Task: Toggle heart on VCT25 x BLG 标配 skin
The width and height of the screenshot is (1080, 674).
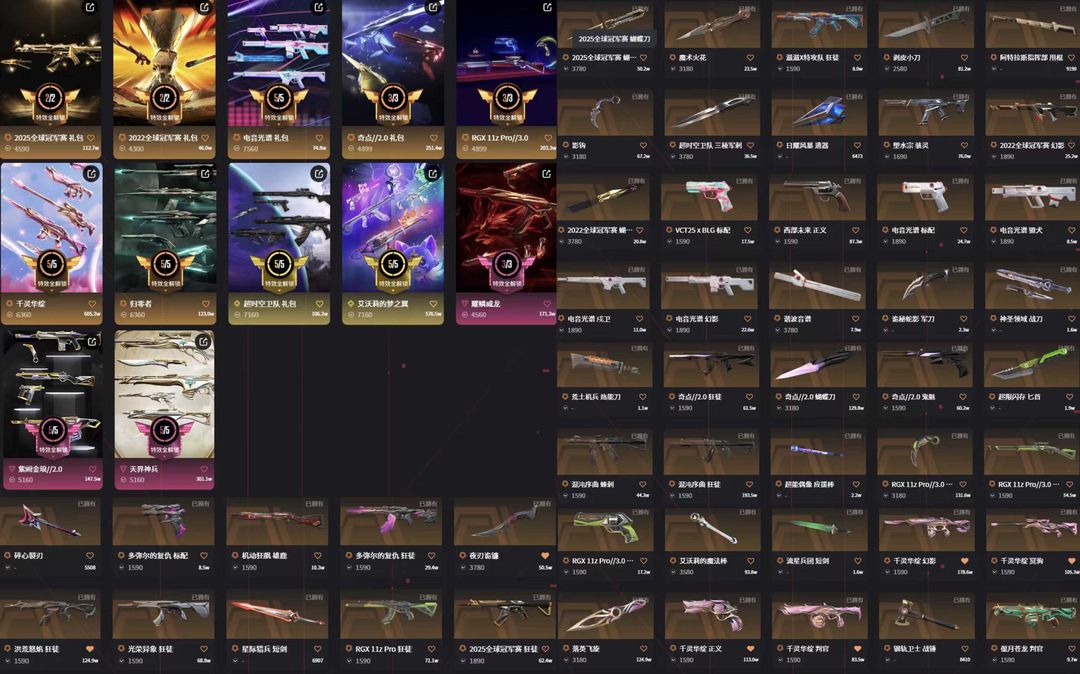Action: point(747,230)
